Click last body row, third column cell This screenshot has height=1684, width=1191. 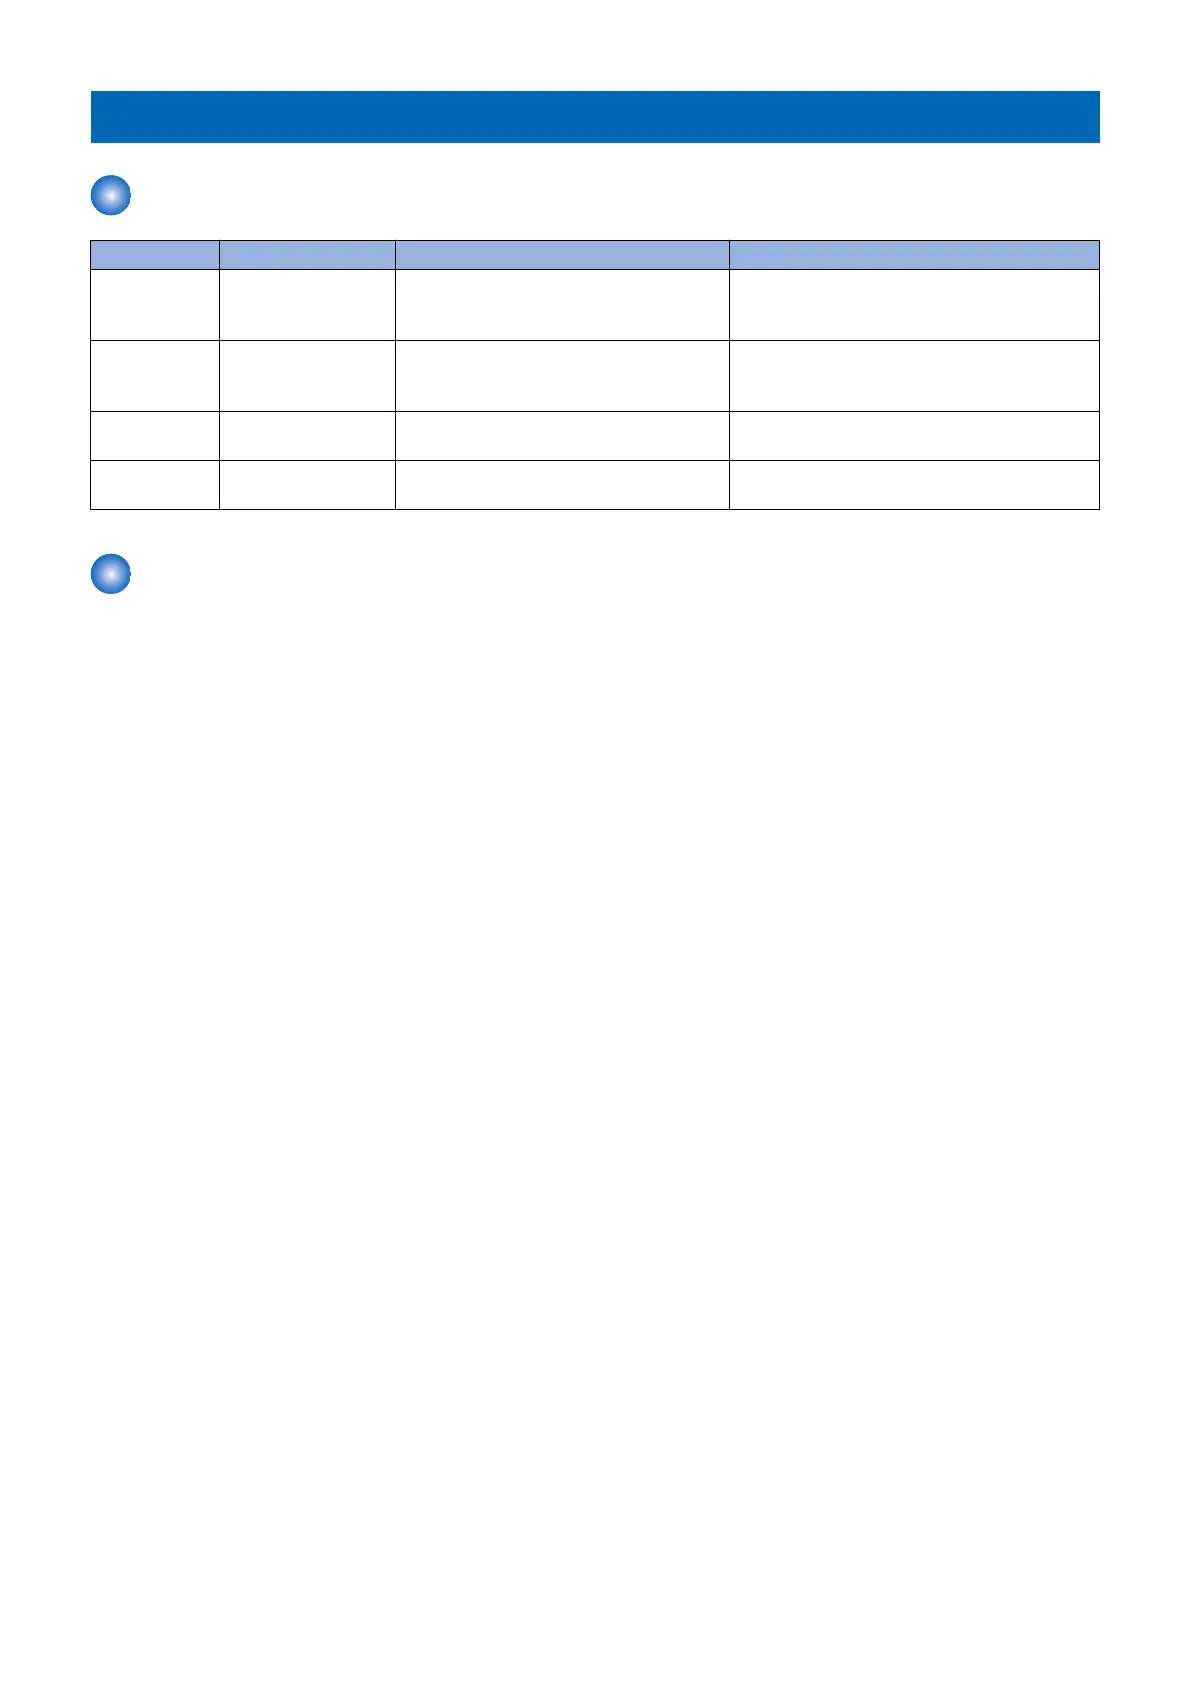(562, 485)
